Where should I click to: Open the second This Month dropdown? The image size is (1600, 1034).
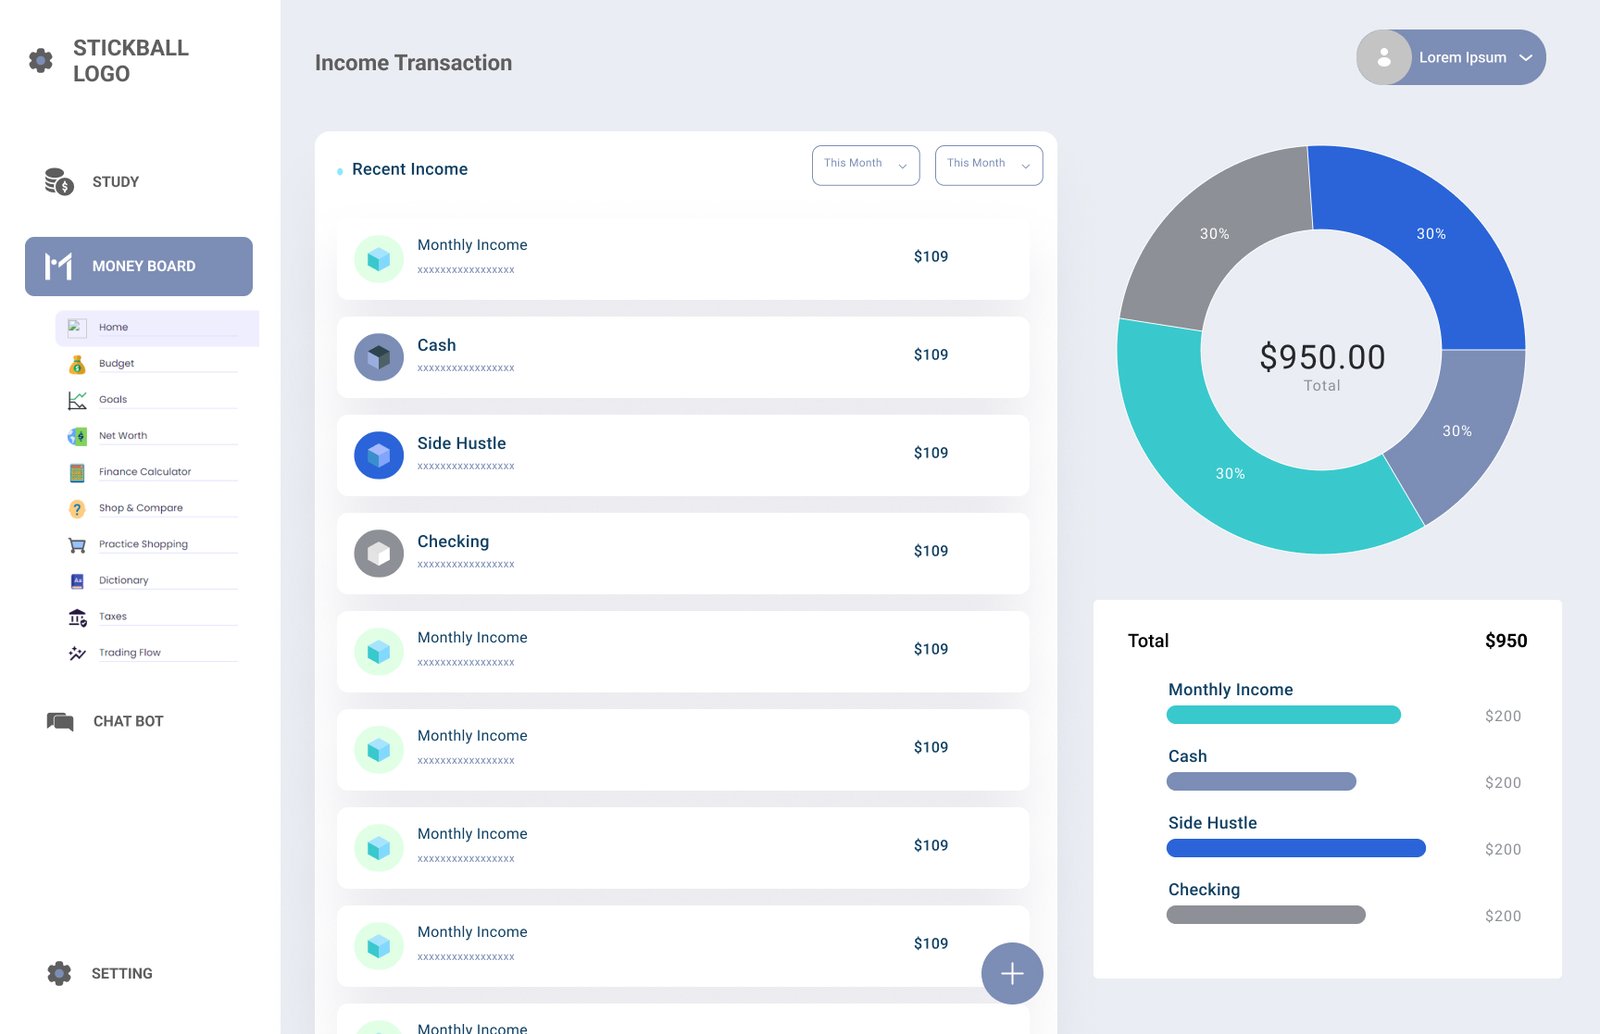(988, 165)
